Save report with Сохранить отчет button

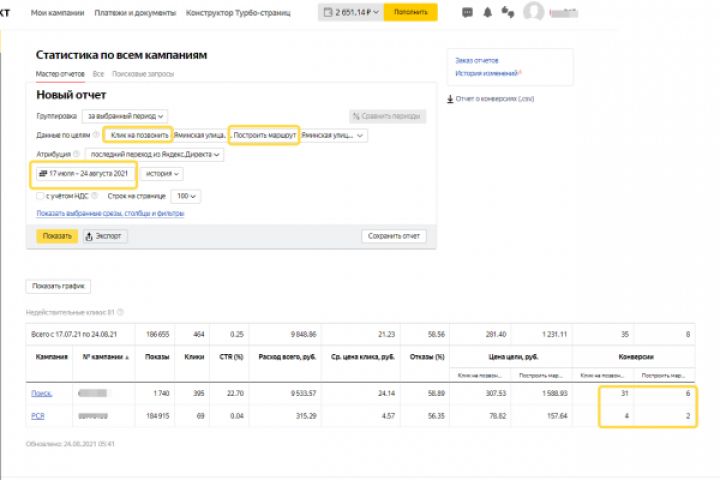click(394, 236)
